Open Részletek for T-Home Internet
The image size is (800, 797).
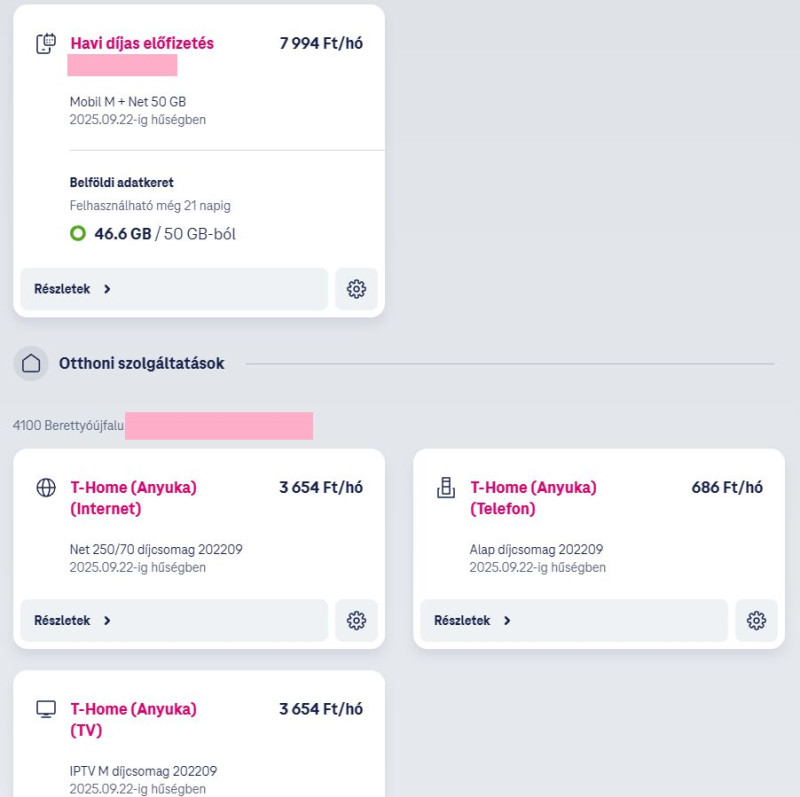pyautogui.click(x=174, y=620)
